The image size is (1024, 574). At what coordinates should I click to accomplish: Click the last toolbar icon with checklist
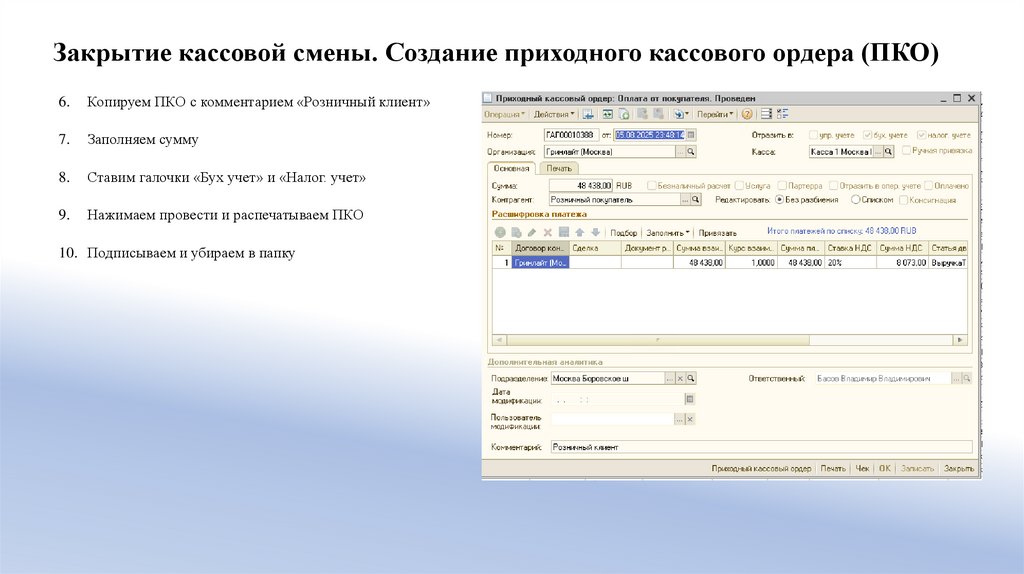tap(782, 114)
